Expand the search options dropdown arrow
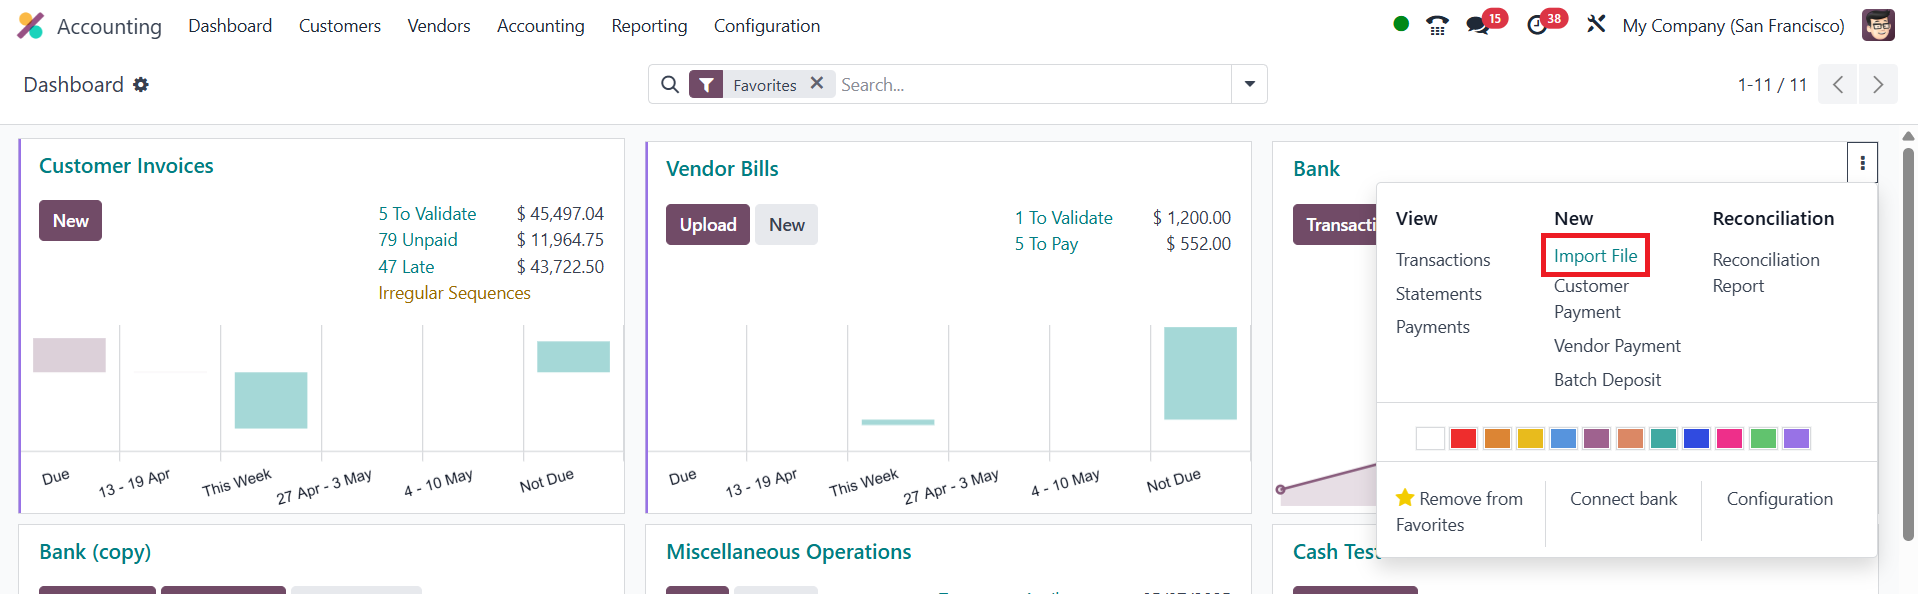This screenshot has height=594, width=1918. (x=1249, y=85)
